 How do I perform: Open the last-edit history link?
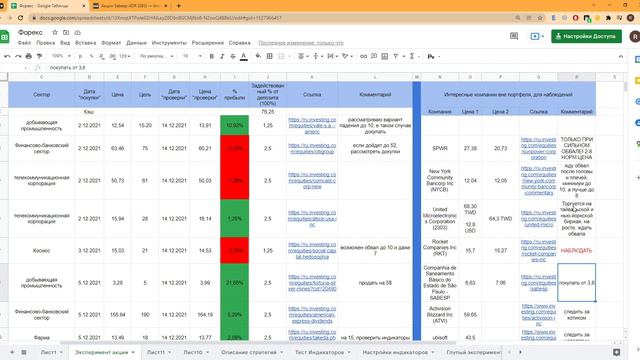301,43
